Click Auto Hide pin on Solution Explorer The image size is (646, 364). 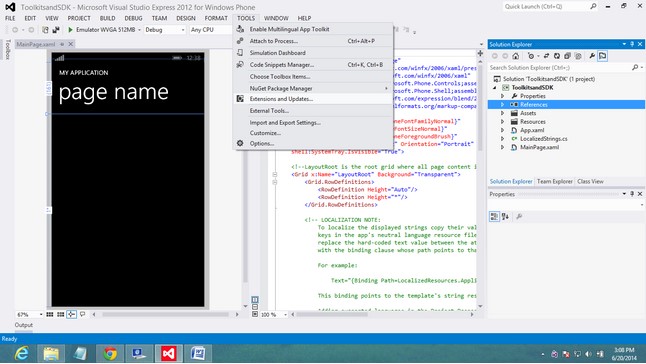pyautogui.click(x=632, y=44)
